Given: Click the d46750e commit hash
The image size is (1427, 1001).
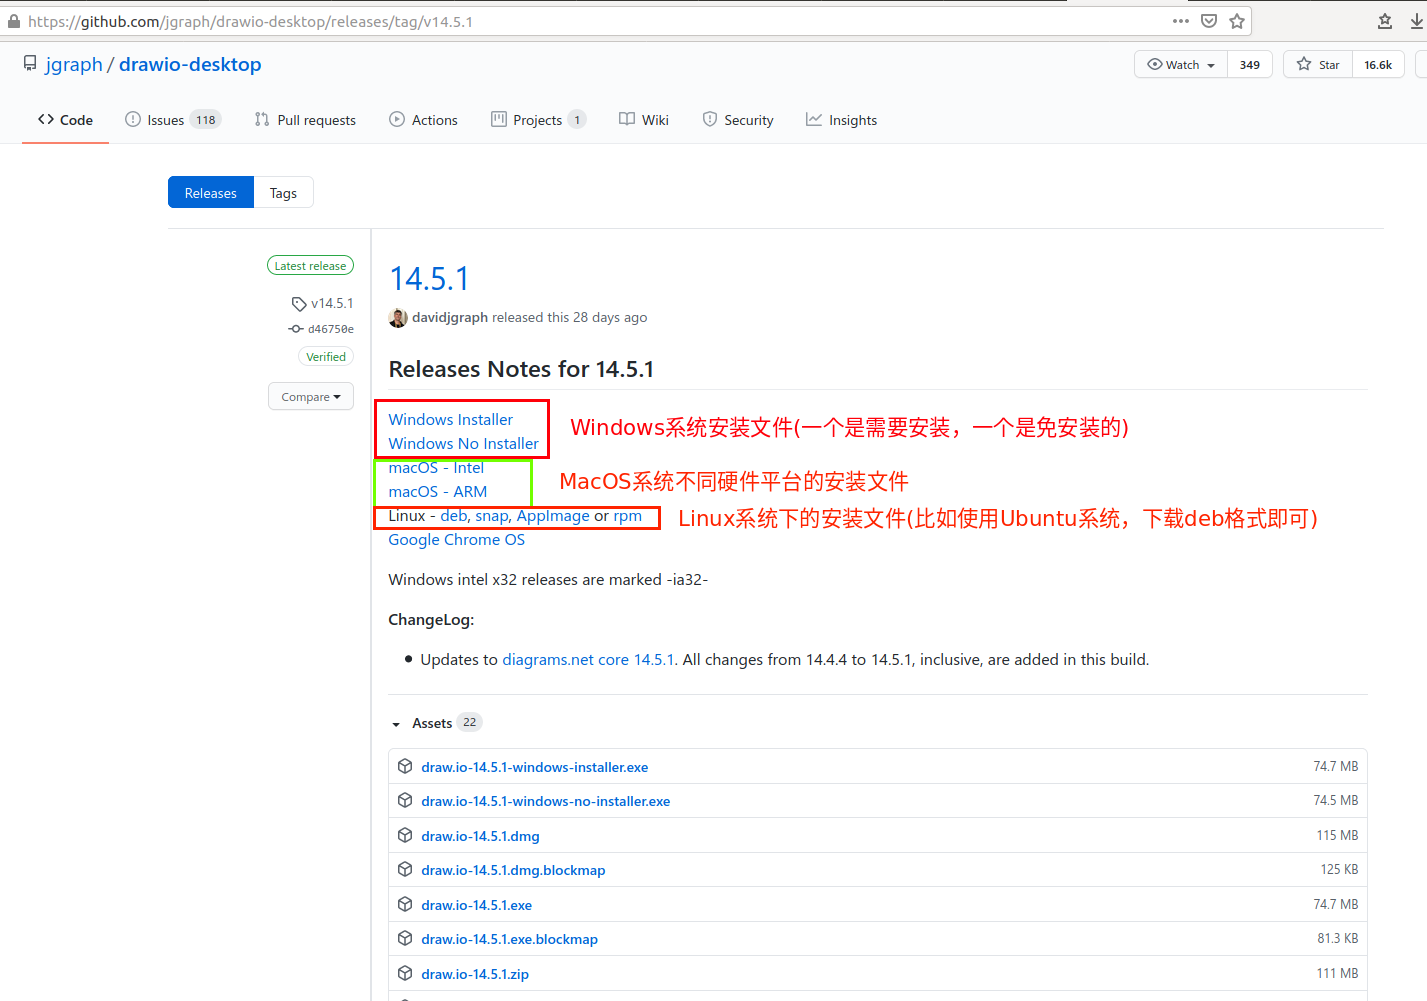Looking at the screenshot, I should click(x=331, y=329).
